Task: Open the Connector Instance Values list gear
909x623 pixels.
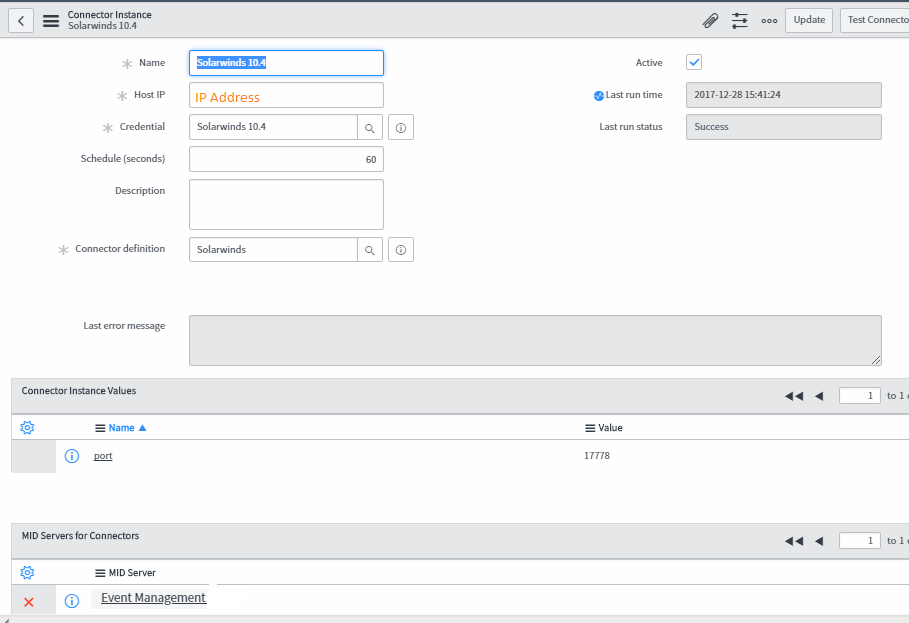Action: (27, 427)
